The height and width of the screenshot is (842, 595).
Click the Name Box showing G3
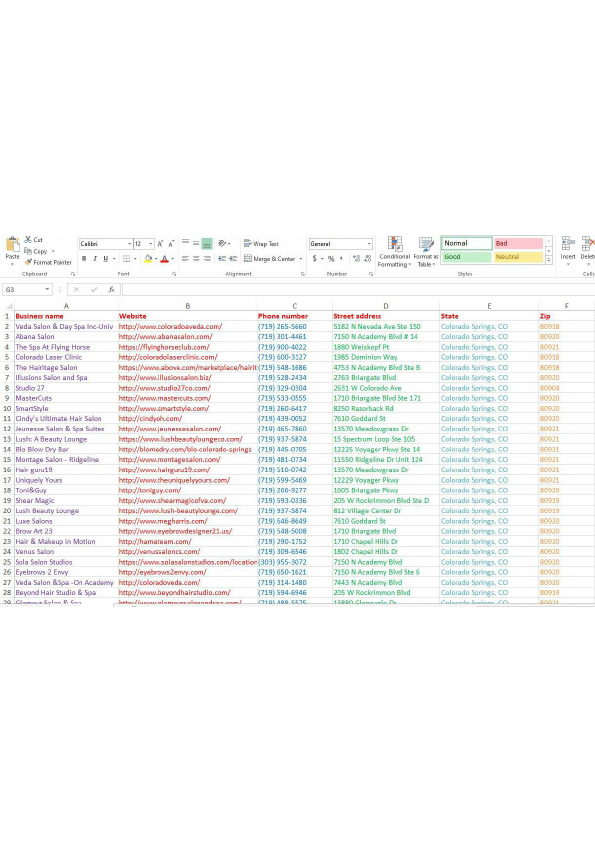tap(27, 289)
